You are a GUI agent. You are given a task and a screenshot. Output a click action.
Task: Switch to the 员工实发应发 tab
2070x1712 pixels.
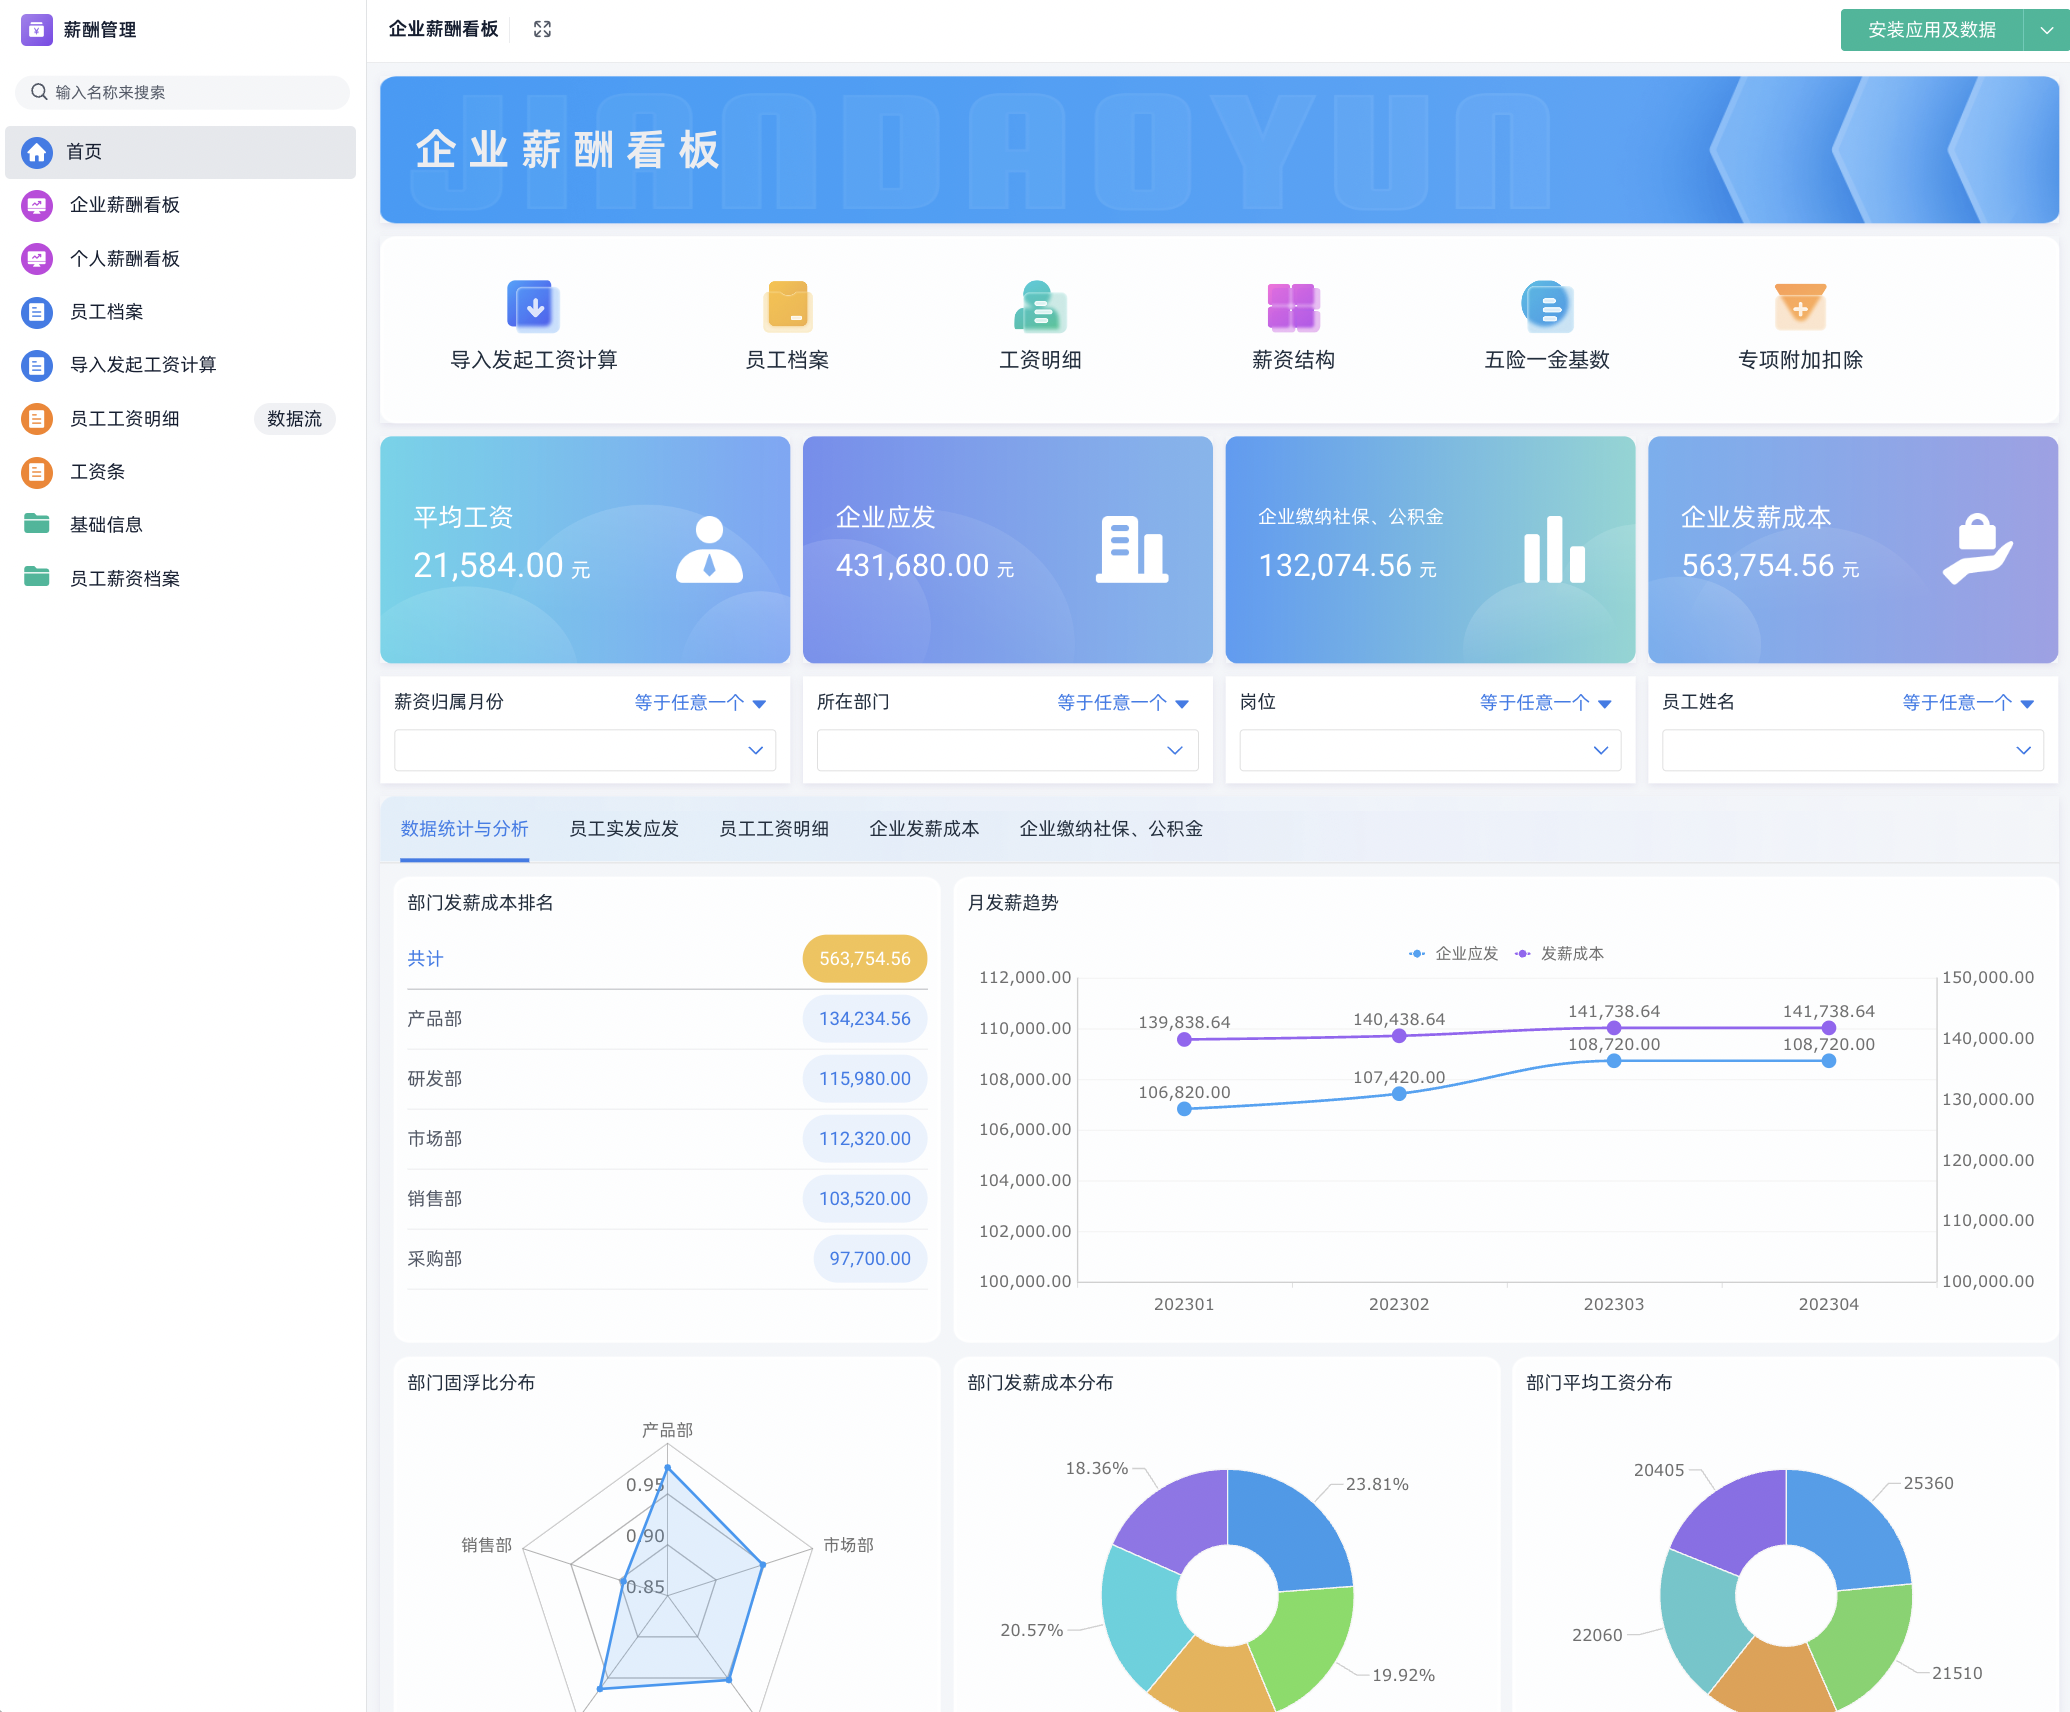tap(624, 829)
